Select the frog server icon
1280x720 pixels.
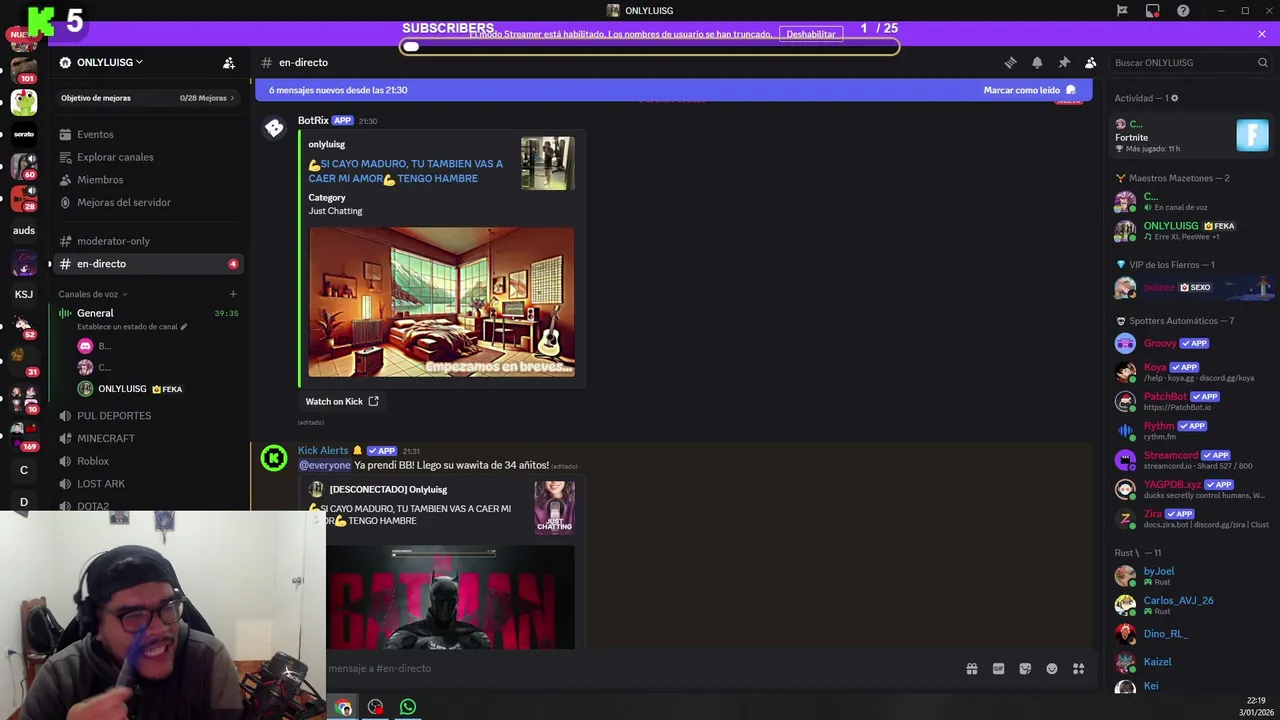coord(24,102)
